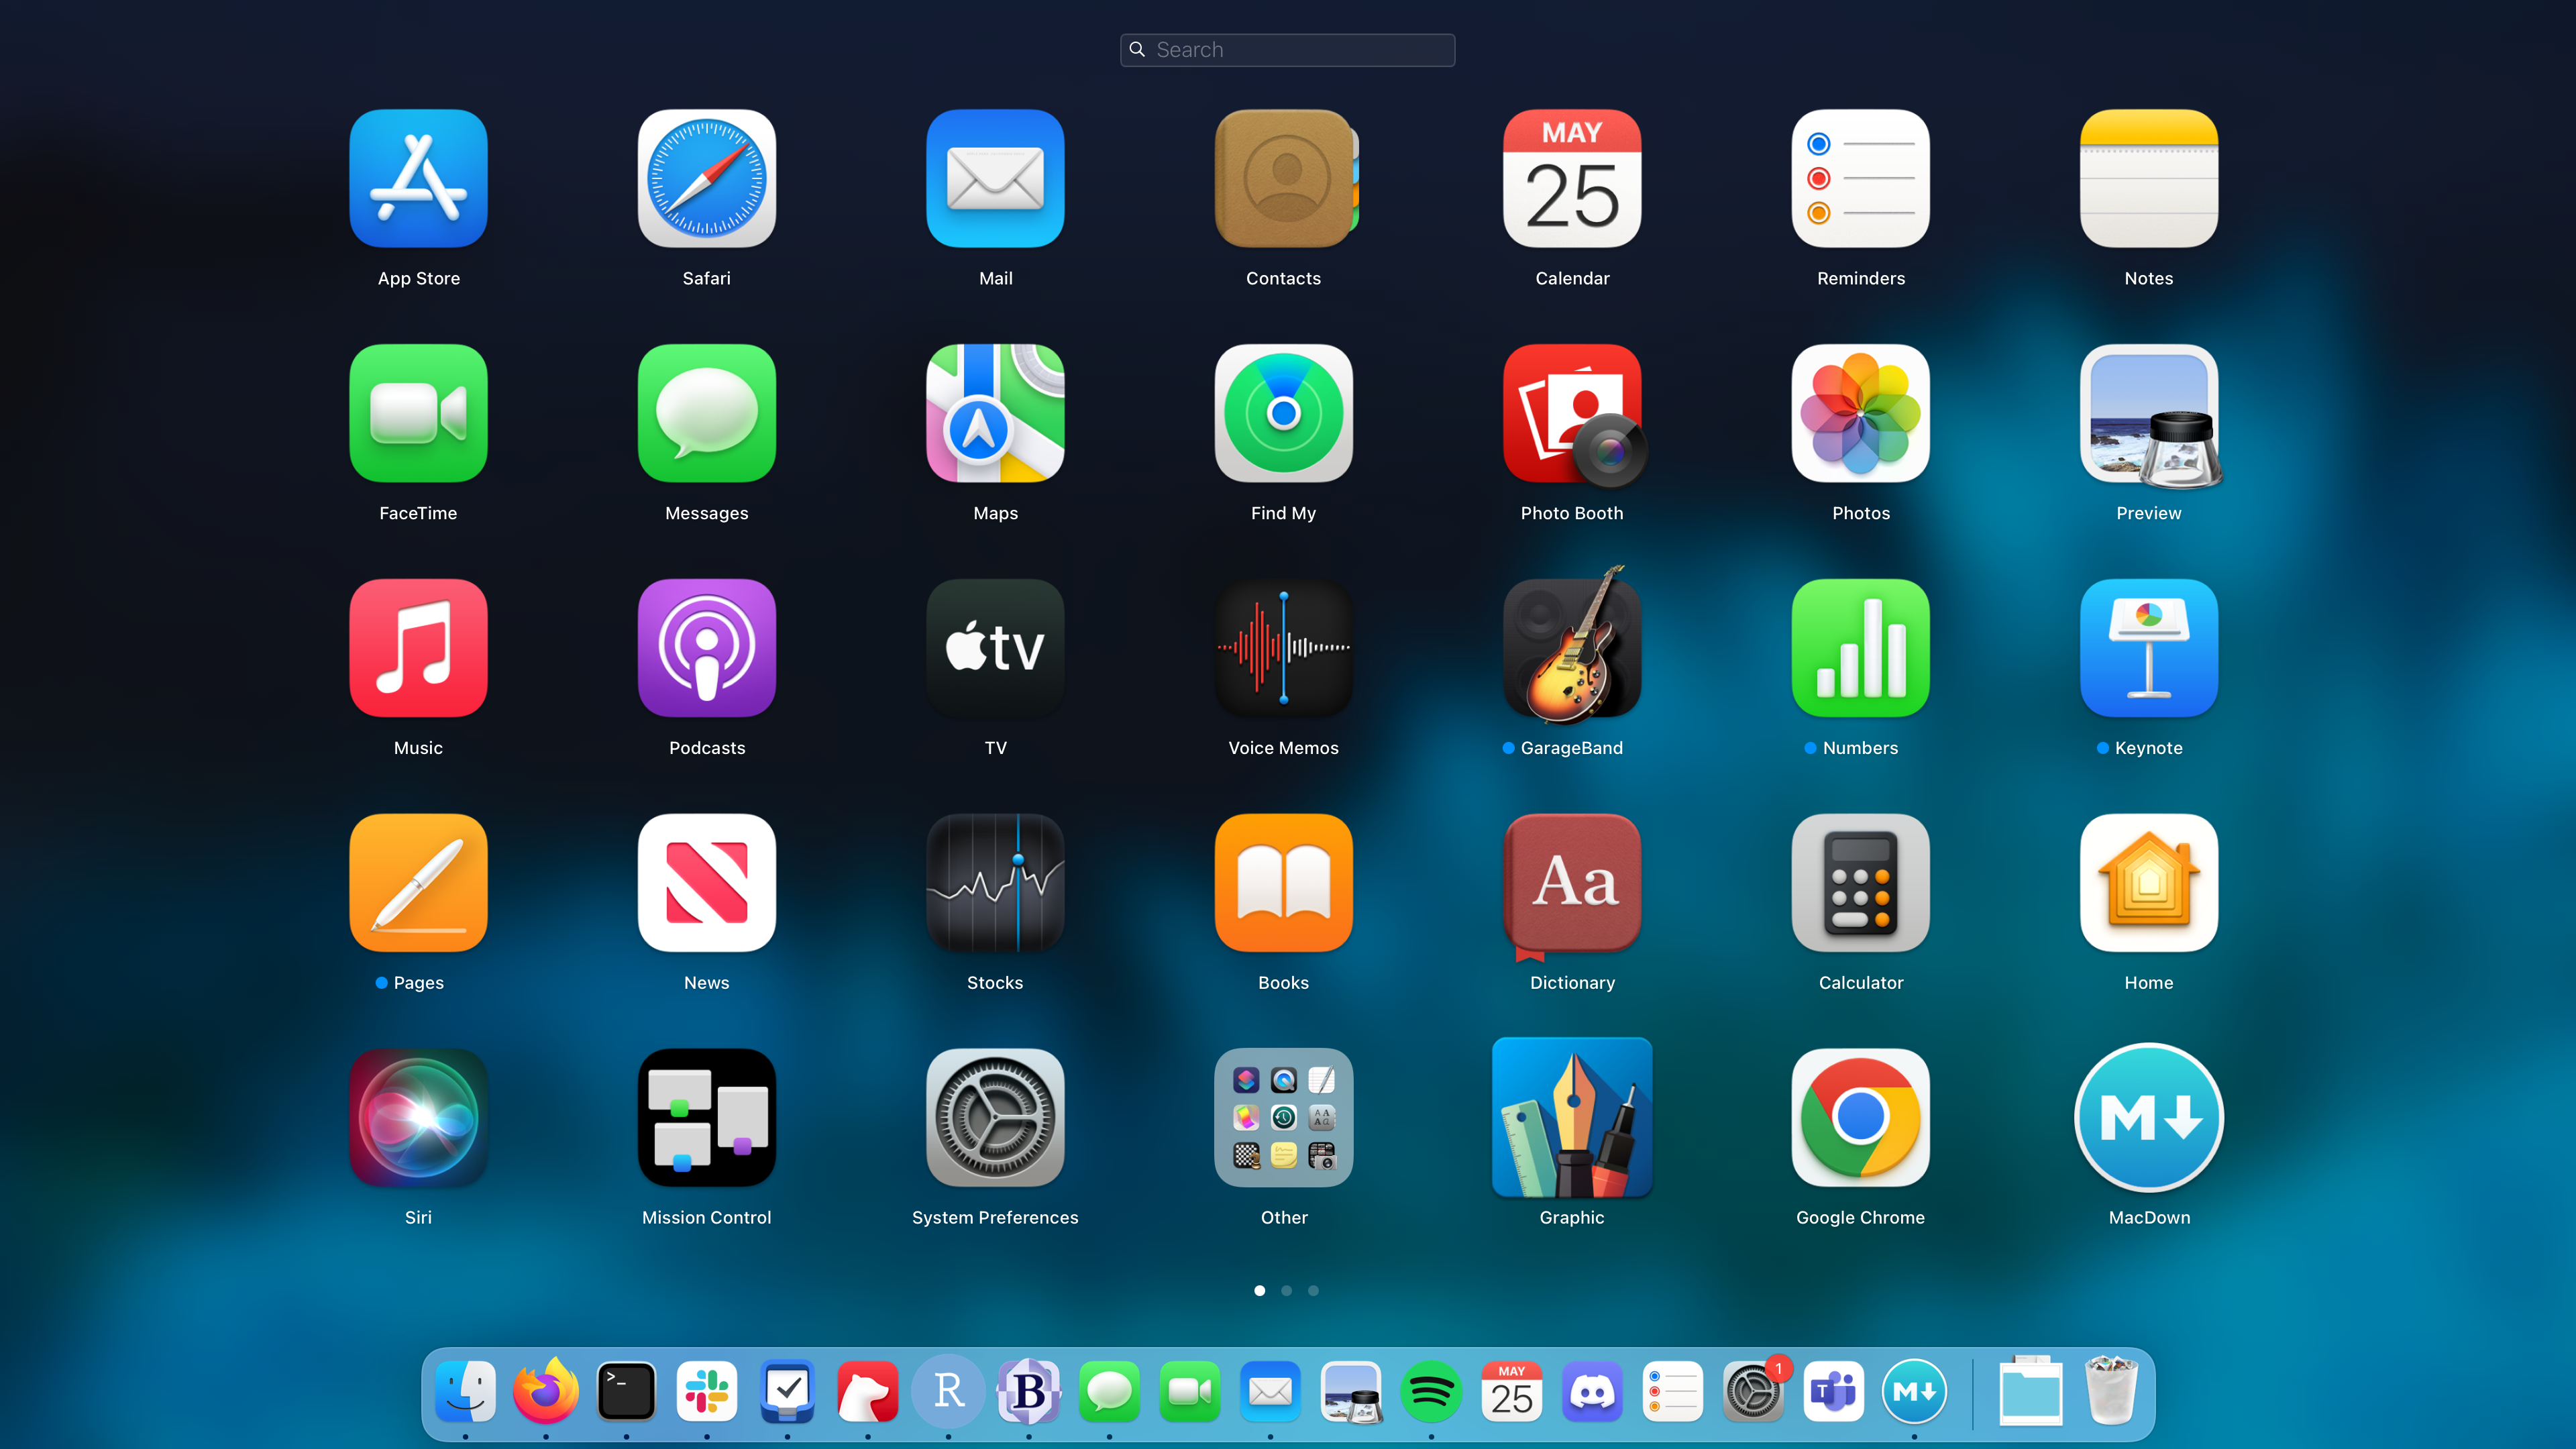
Task: Open Finder in the Dock
Action: 465,1391
